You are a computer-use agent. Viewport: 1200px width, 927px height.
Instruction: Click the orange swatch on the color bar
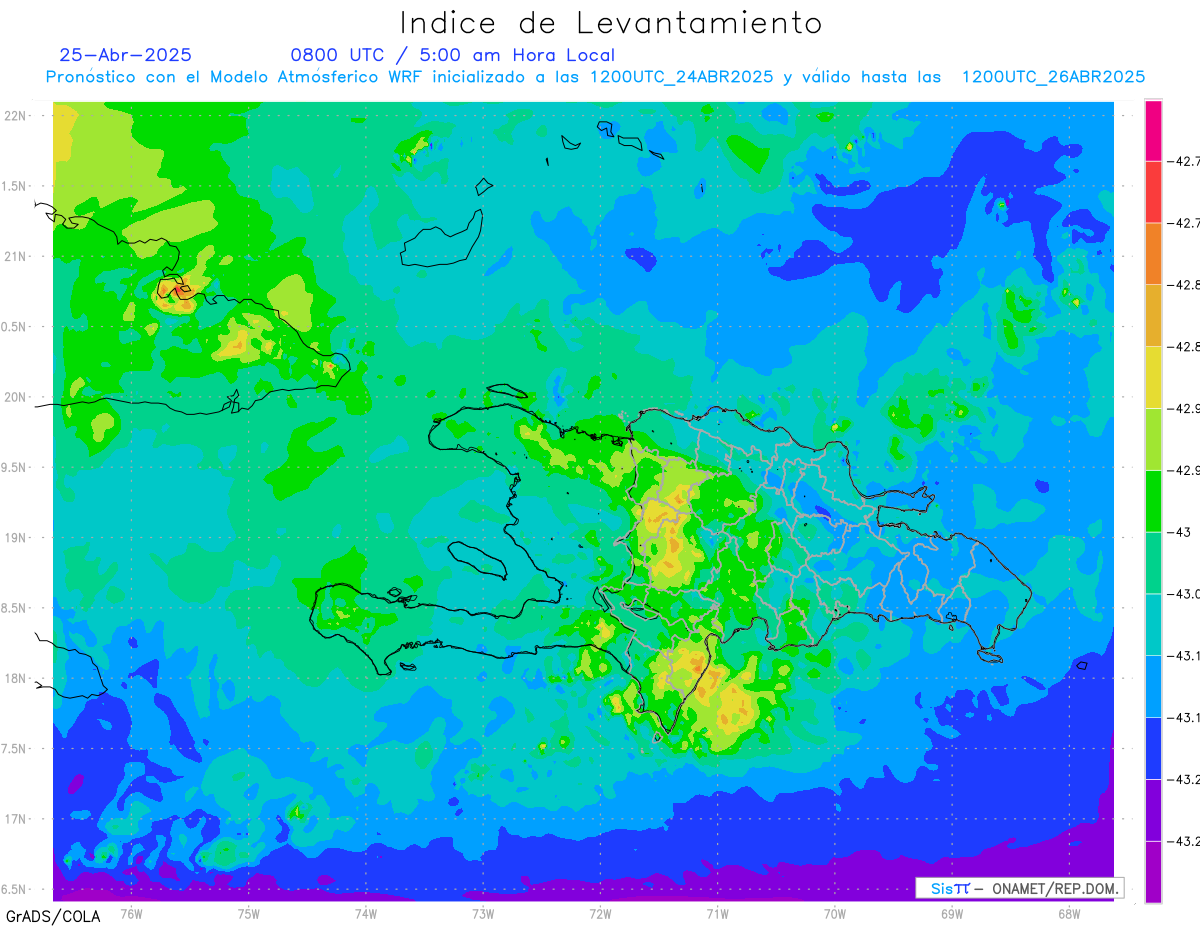click(x=1153, y=253)
